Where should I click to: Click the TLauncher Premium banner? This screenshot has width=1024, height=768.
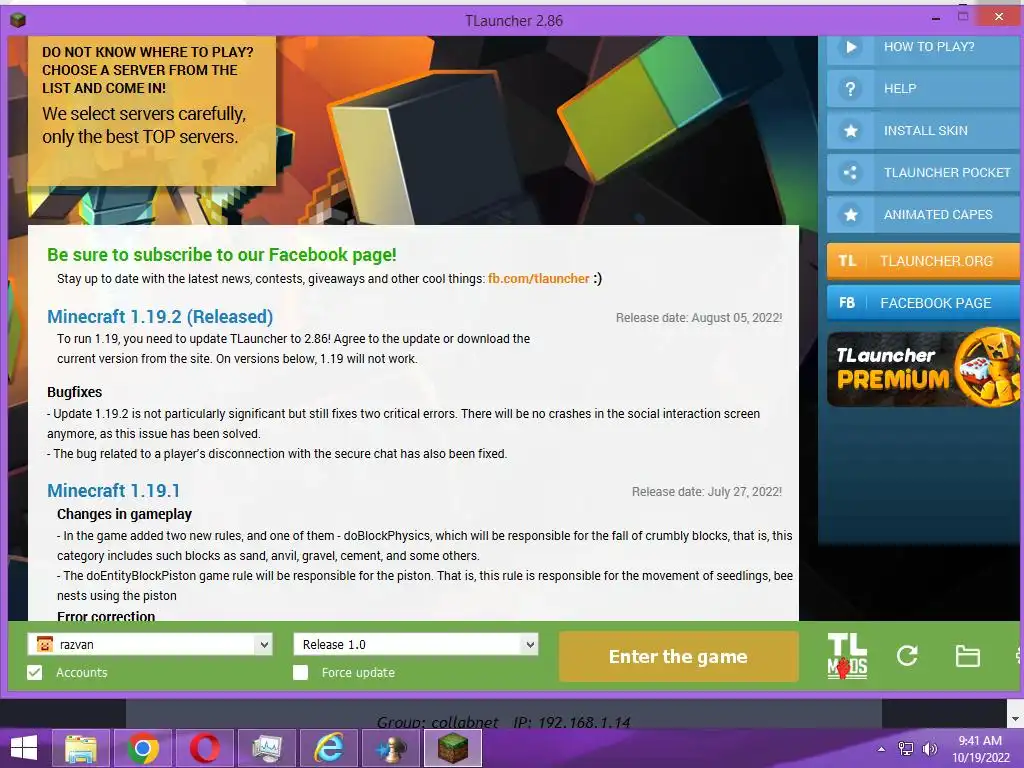923,368
